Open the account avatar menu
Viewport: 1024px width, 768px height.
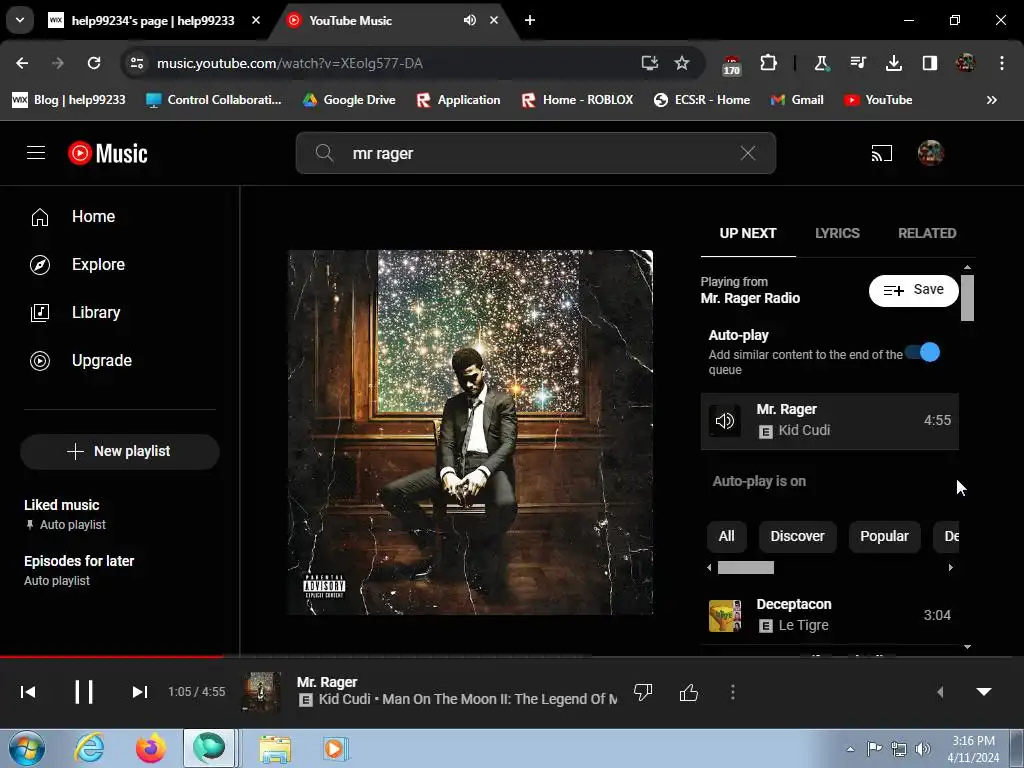(x=931, y=153)
